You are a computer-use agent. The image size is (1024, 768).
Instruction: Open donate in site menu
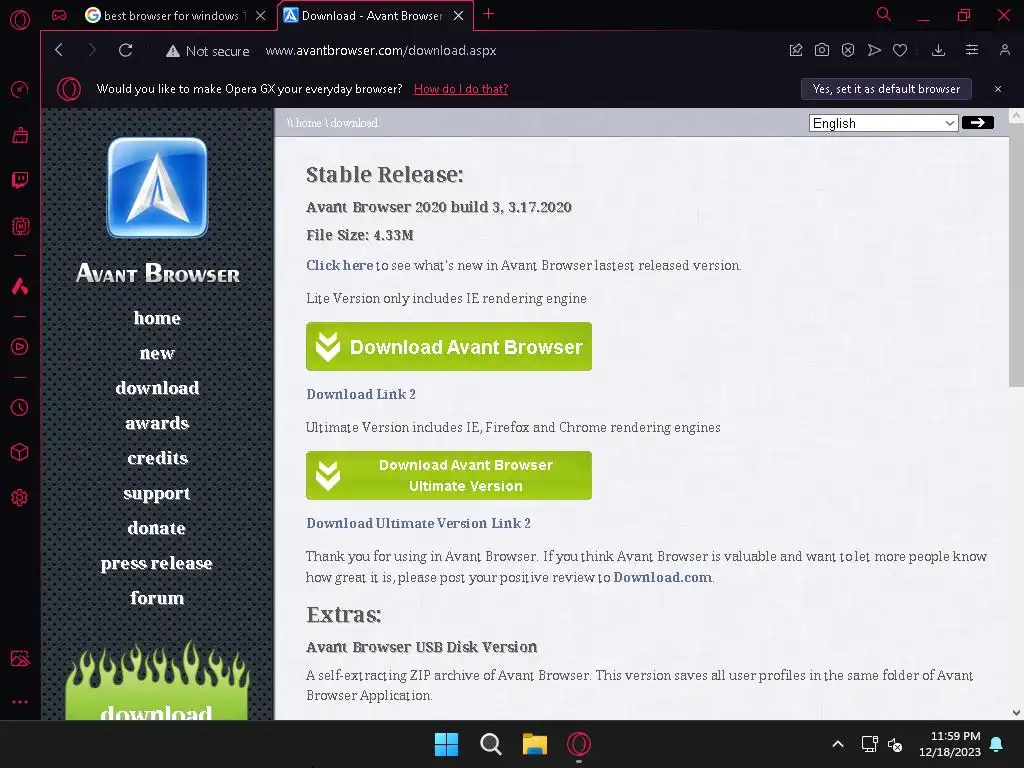click(x=157, y=528)
